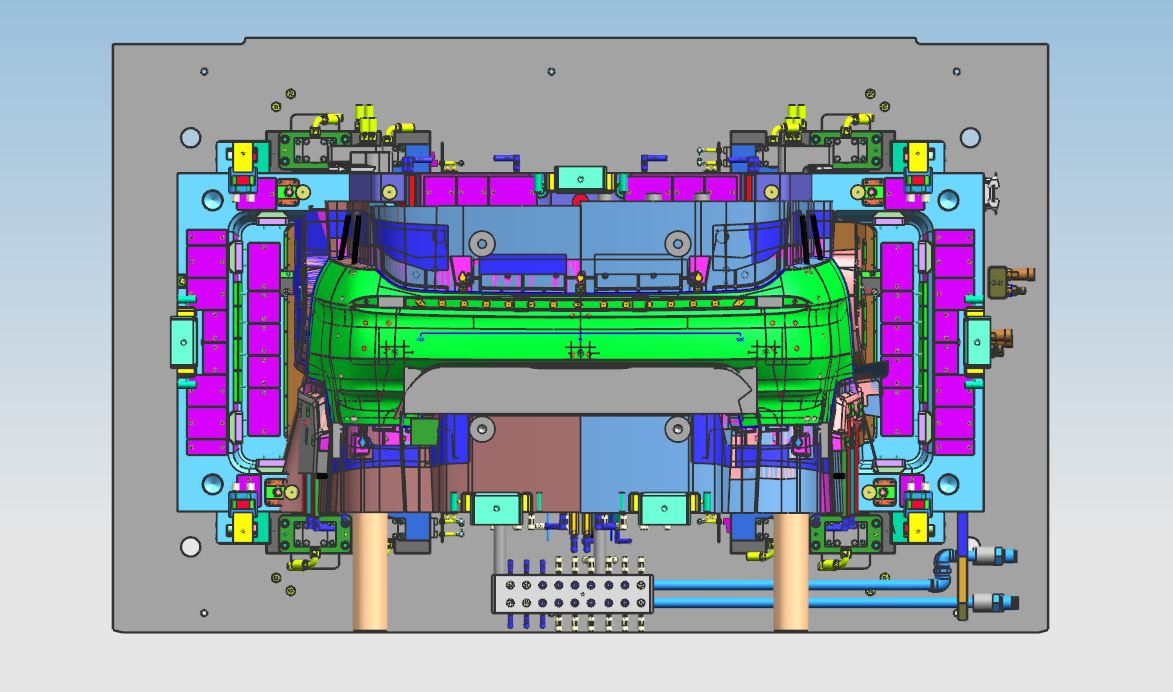Click the yellow block at frame bottom-right corner
Screen dimensions: 1173x692
coord(917,528)
